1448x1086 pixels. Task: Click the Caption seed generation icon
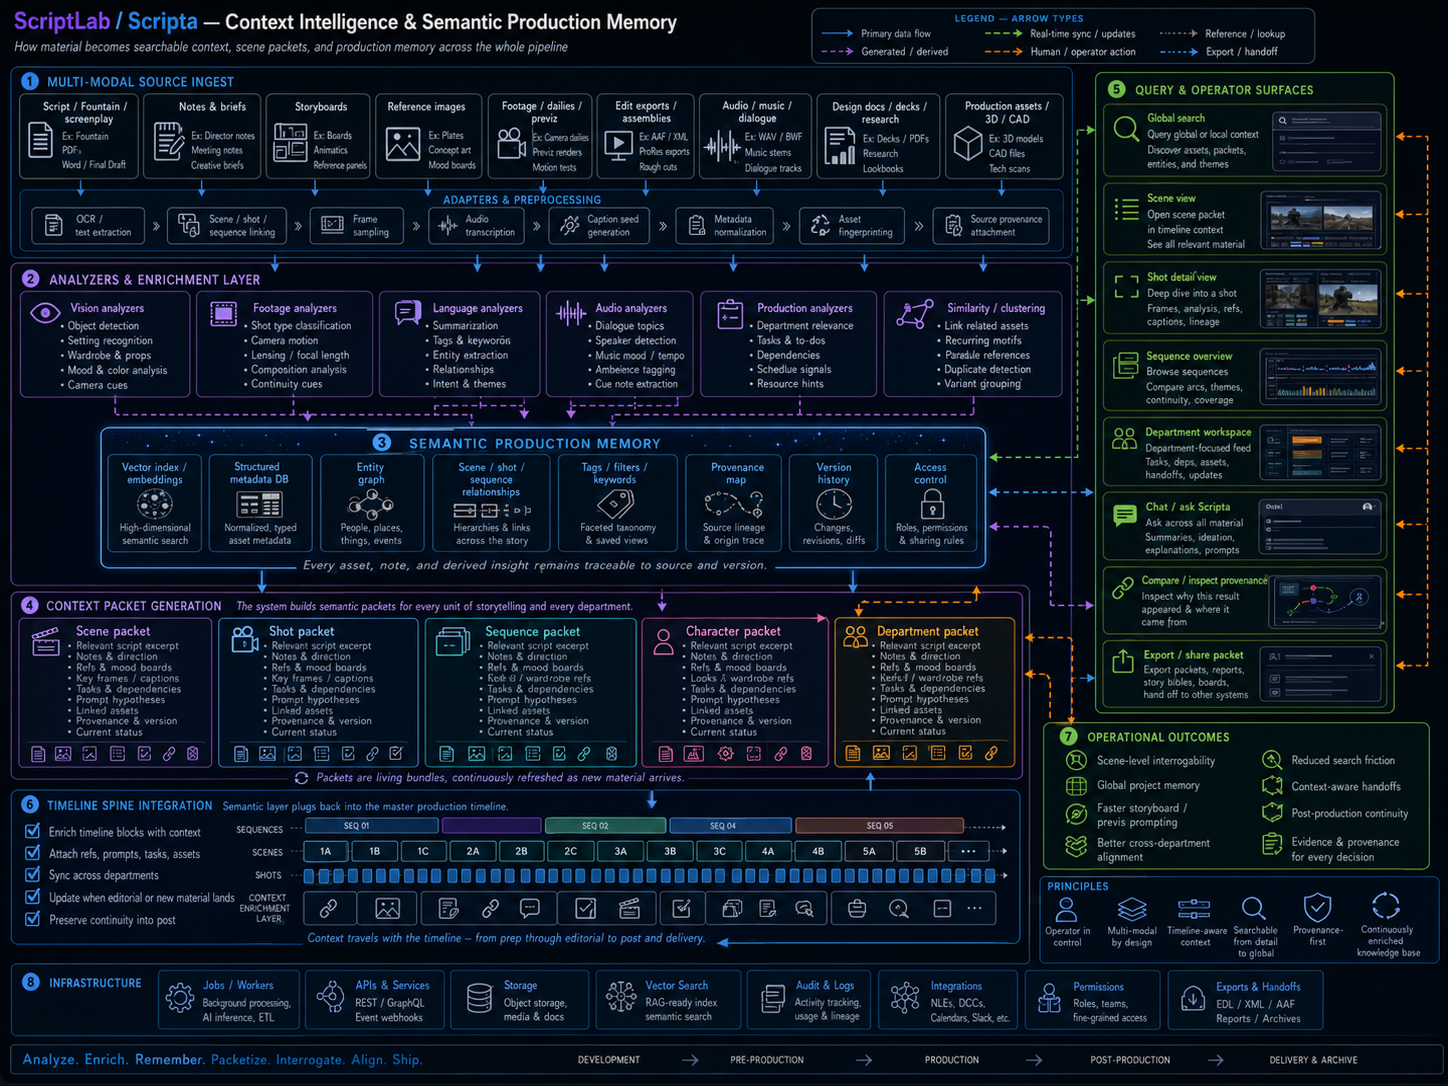point(570,226)
